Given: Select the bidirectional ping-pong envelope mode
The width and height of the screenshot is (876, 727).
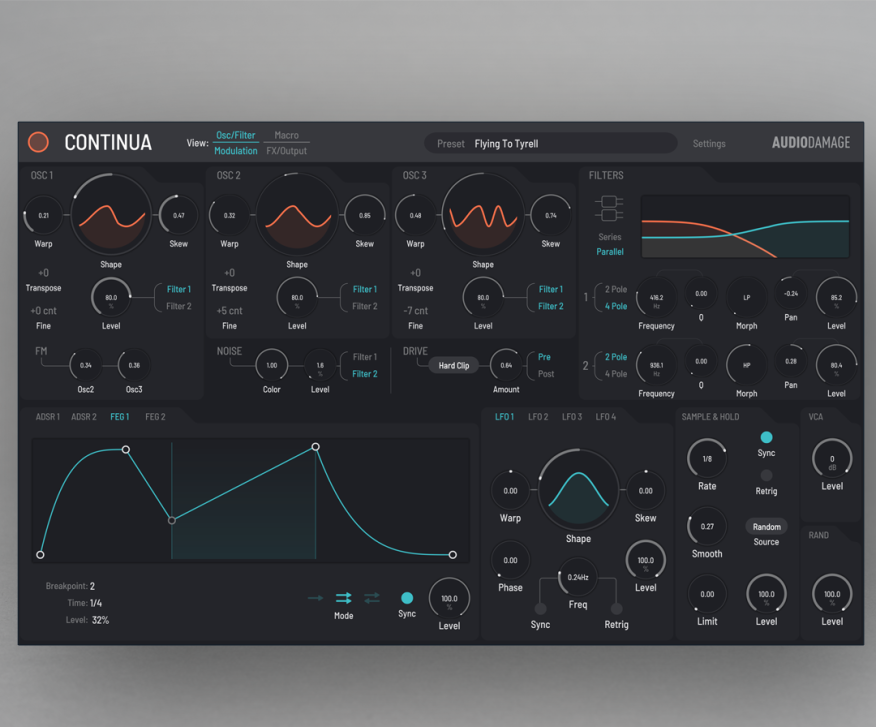Looking at the screenshot, I should [372, 597].
